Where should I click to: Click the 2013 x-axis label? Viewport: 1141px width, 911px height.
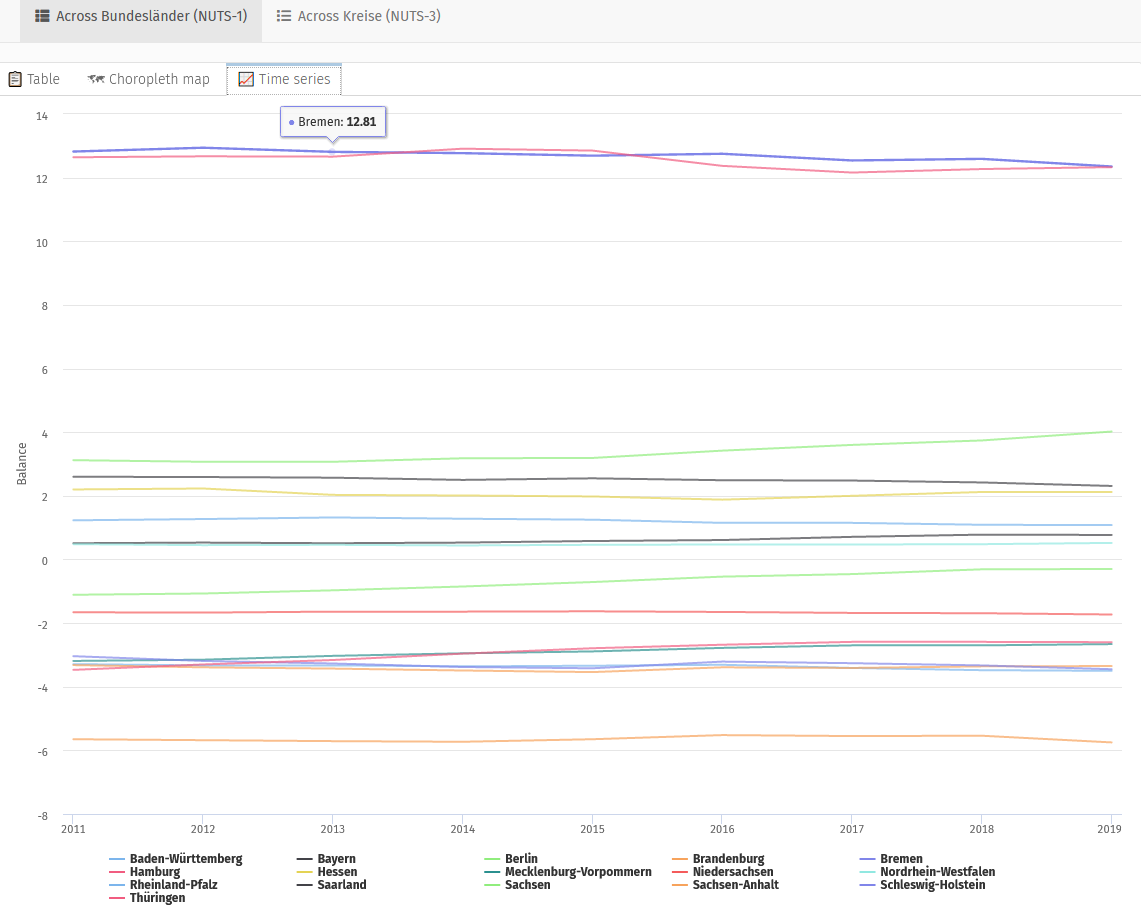[x=333, y=829]
